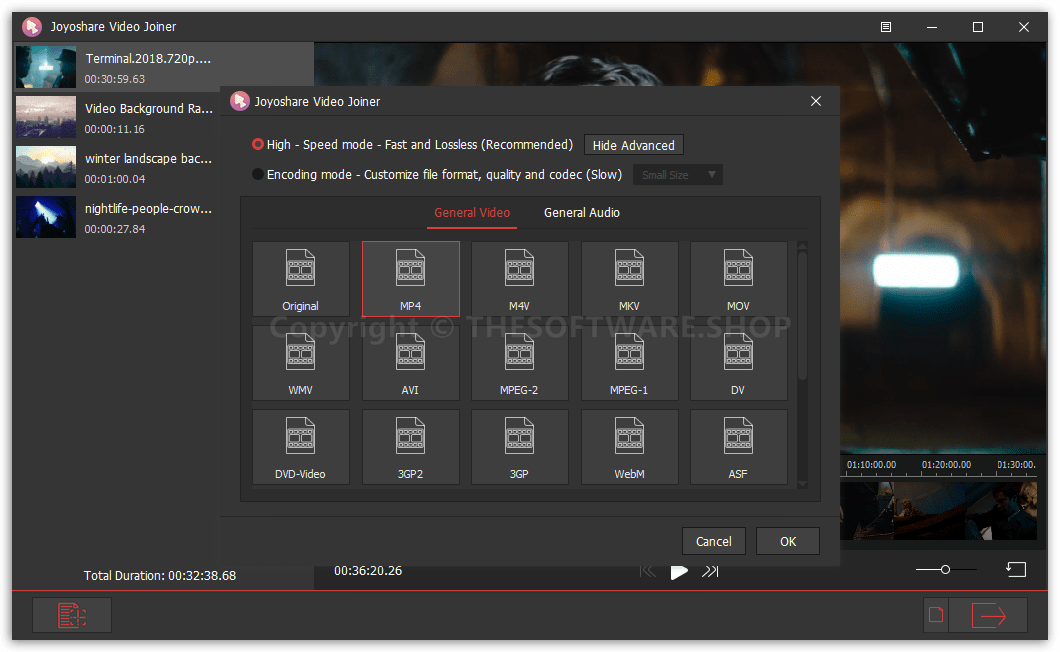This screenshot has height=652, width=1060.
Task: Switch to the General Audio tab
Action: coord(581,212)
